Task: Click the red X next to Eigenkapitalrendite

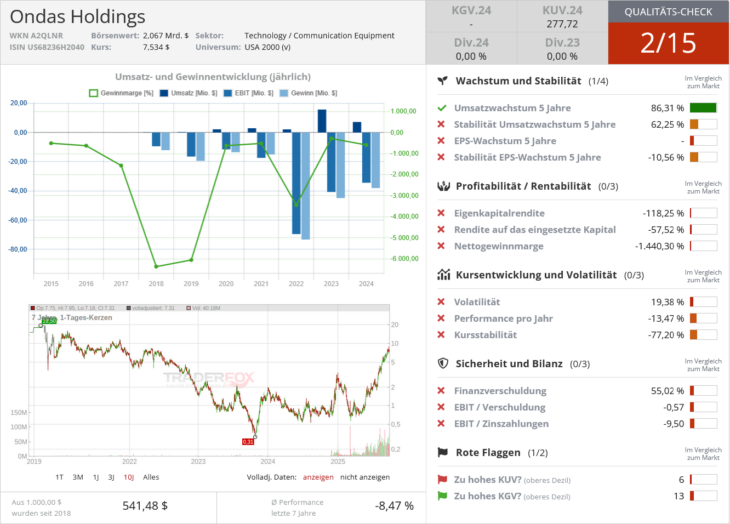Action: pos(442,213)
